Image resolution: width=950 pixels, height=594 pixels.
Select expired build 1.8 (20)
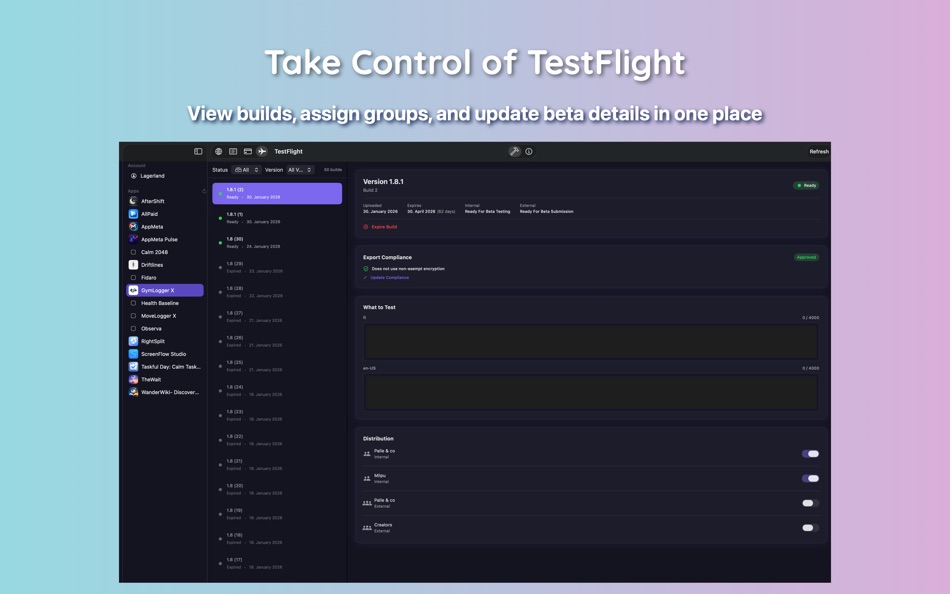click(277, 489)
